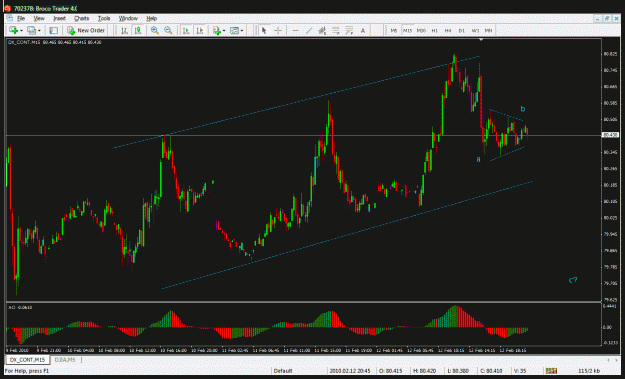Expand the Templates dropdown arrow
Screen dimensions: 625x379
coord(242,31)
